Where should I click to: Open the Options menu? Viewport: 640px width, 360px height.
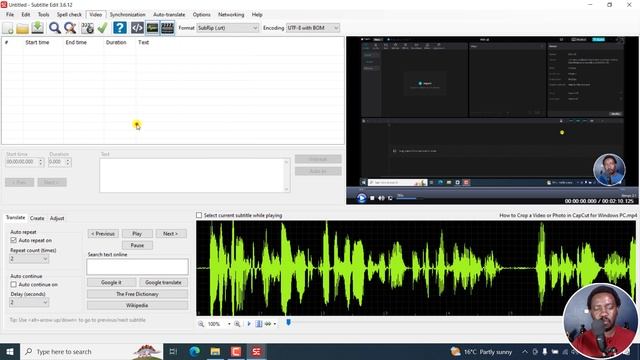202,14
